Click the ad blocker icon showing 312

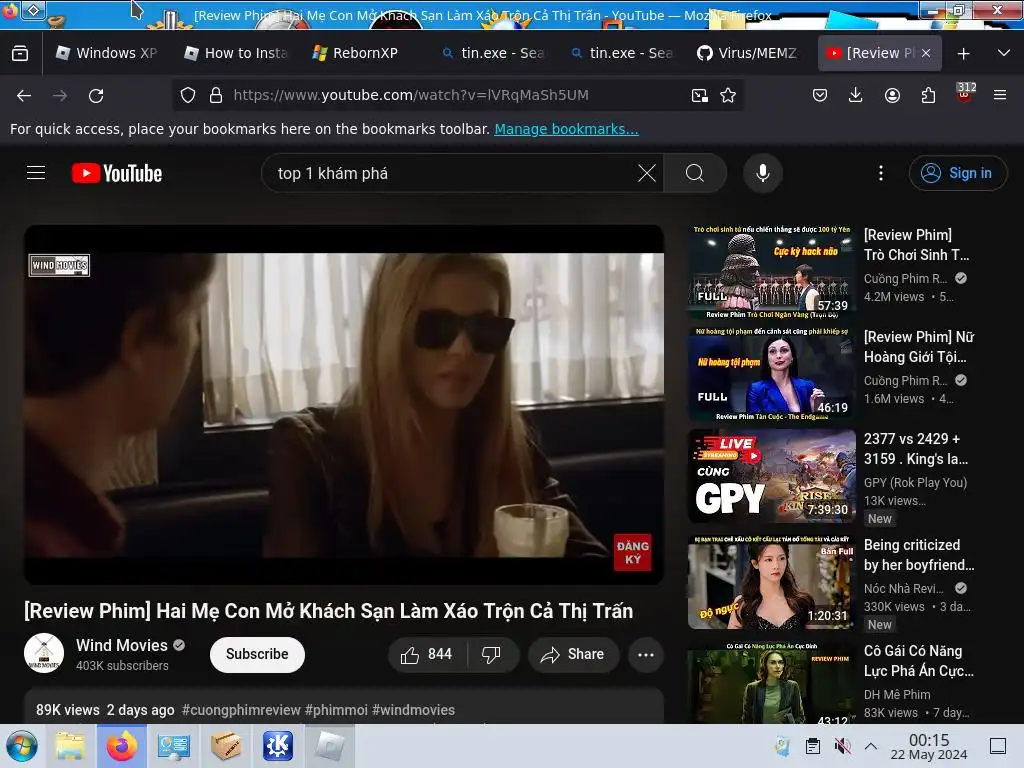point(965,93)
